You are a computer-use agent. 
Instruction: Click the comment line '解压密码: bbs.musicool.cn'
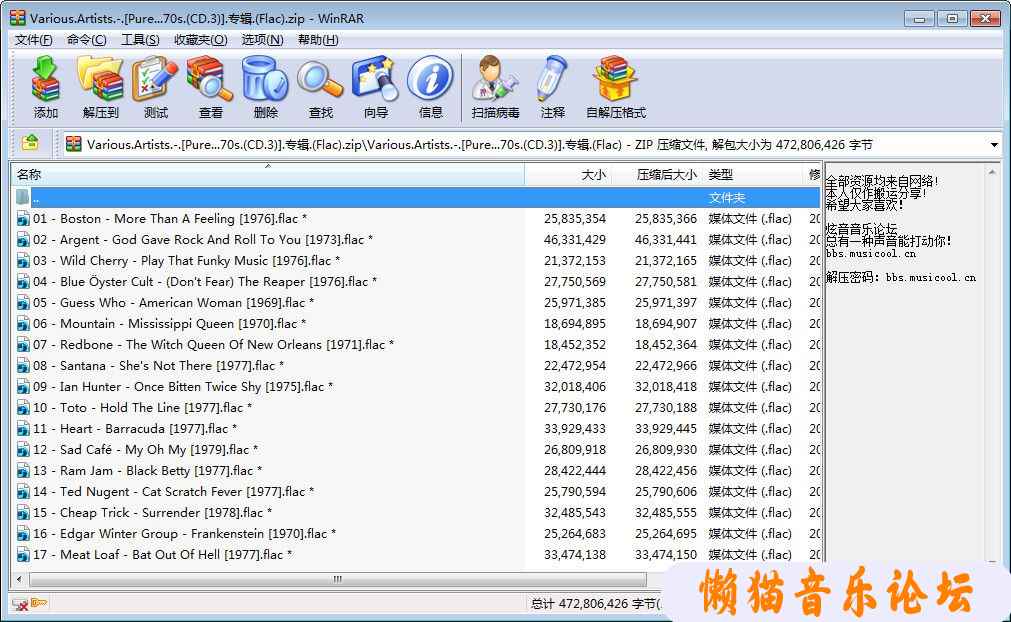coord(900,277)
